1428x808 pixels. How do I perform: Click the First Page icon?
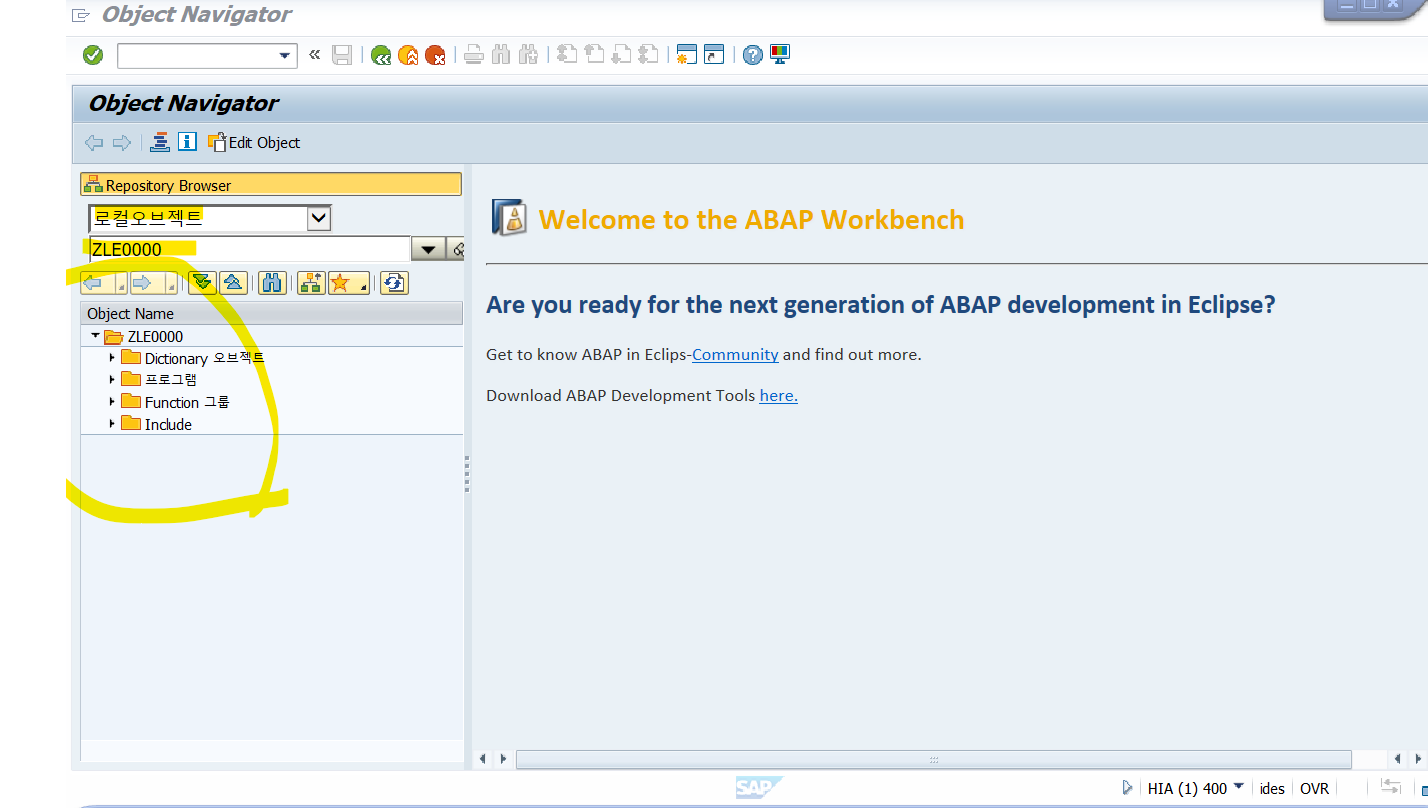[x=568, y=55]
